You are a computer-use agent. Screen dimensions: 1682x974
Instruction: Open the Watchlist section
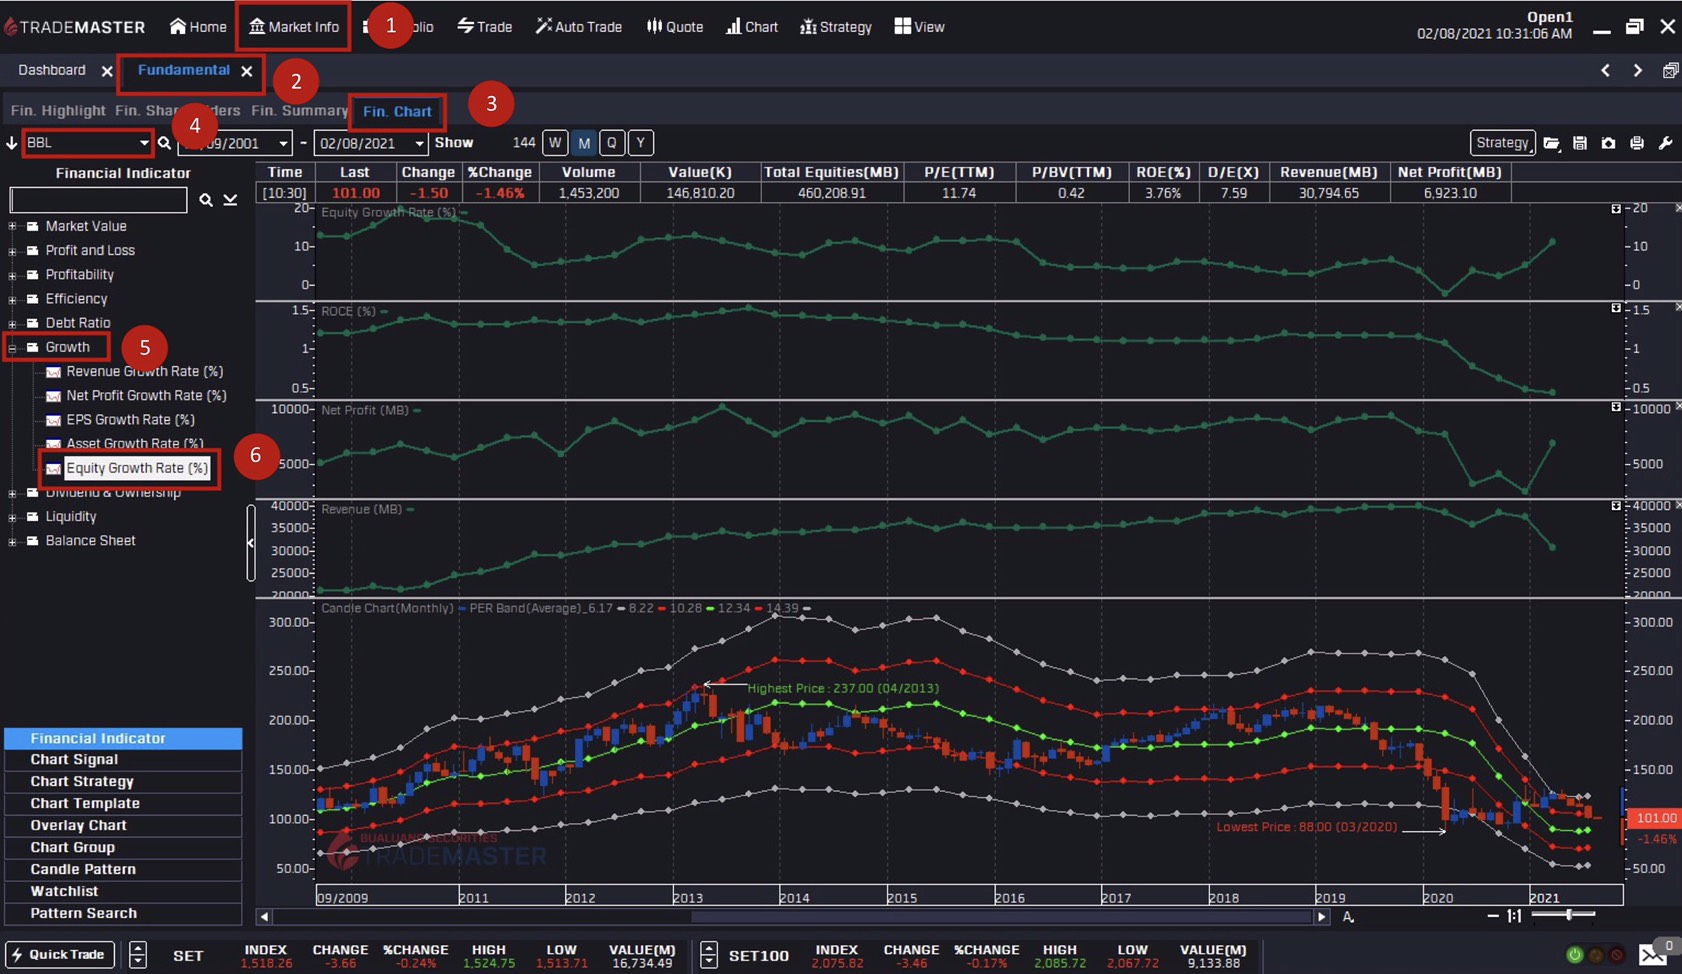[123, 892]
